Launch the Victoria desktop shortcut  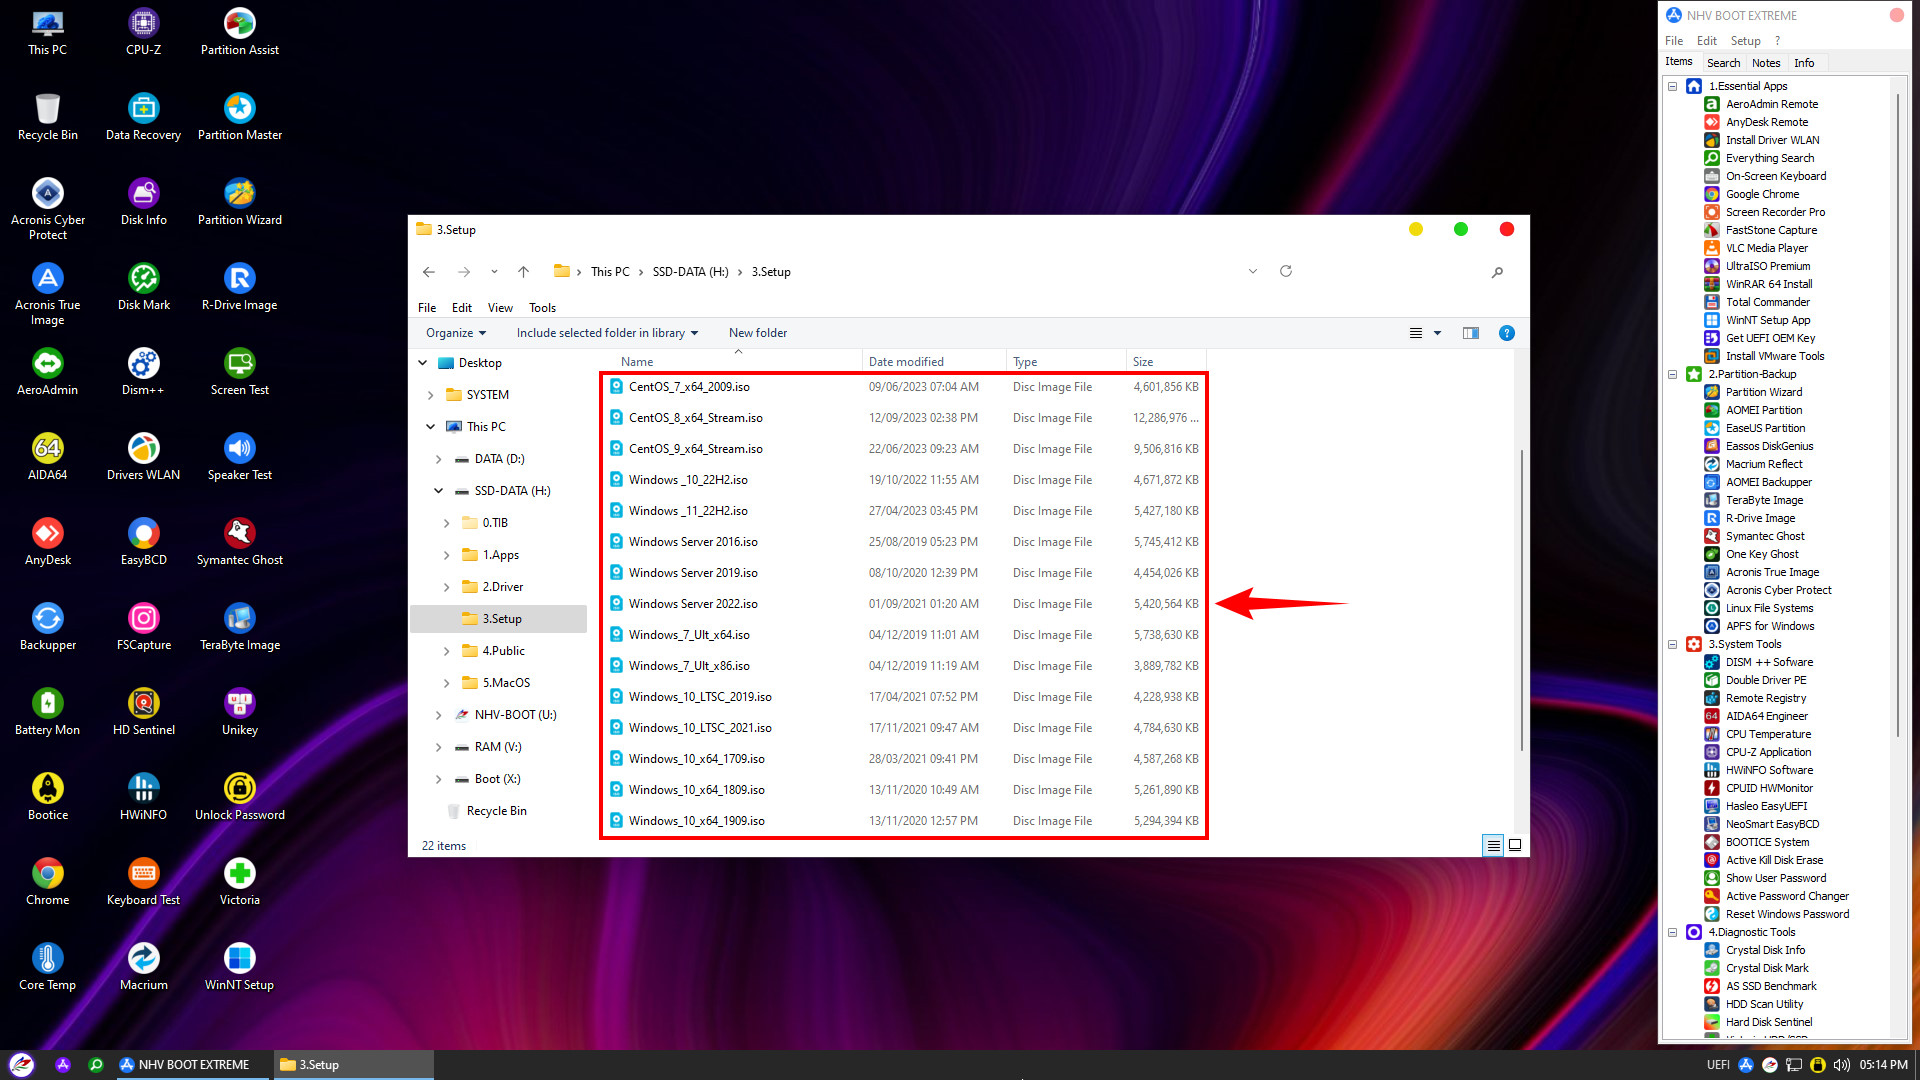coord(239,882)
